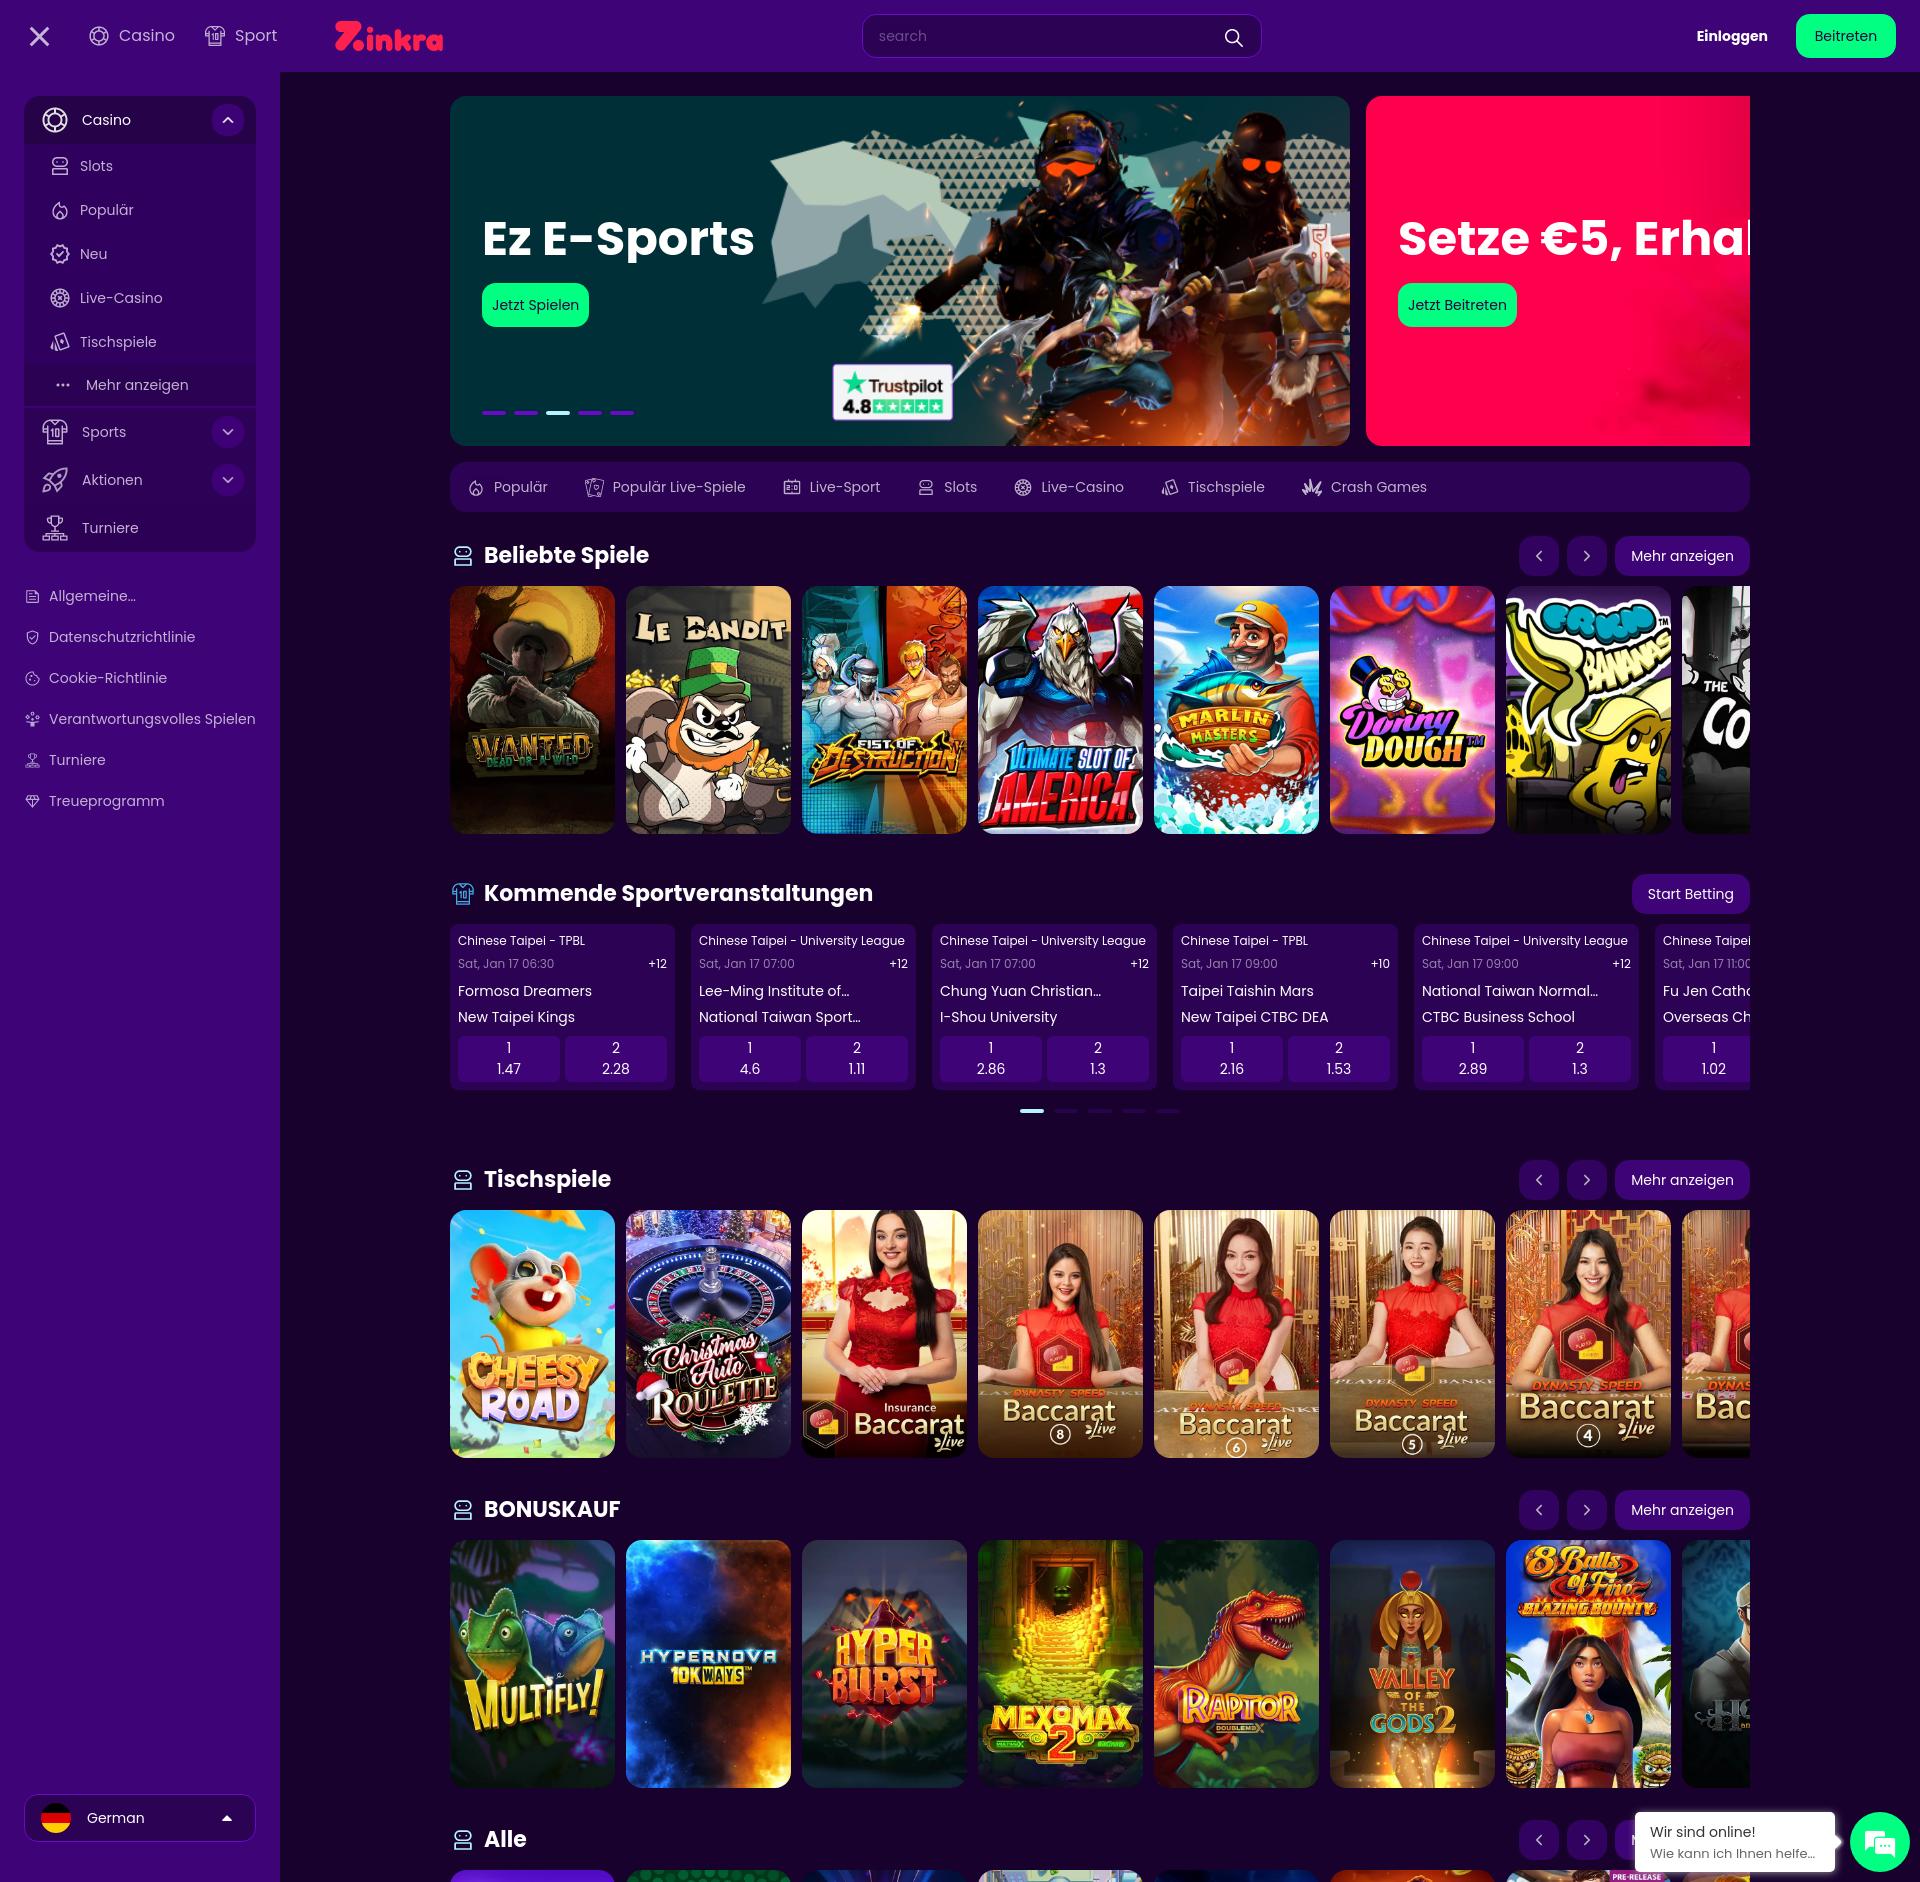Collapse the Casino sidebar section
The image size is (1920, 1882).
(x=228, y=120)
